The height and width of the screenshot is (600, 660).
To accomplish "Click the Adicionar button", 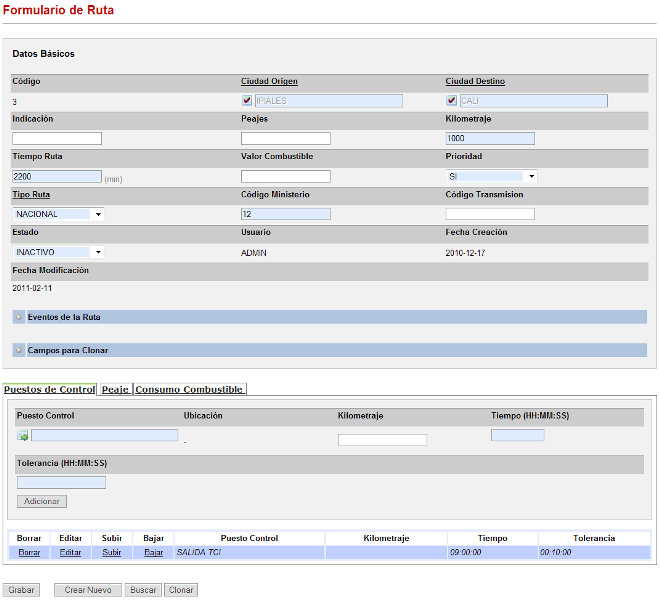I will [42, 501].
